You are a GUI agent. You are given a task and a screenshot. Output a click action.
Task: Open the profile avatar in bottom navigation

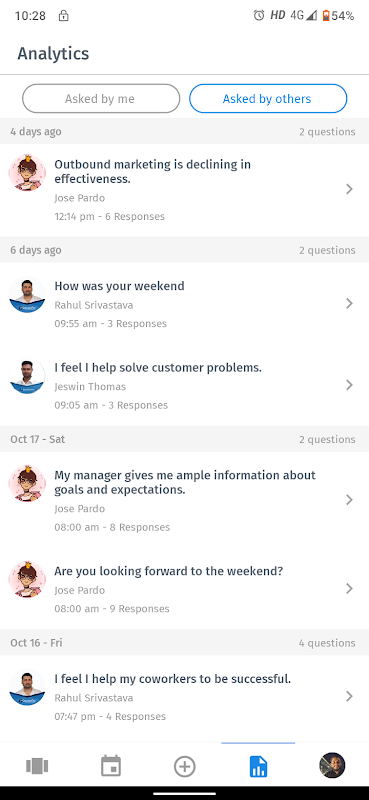click(332, 765)
